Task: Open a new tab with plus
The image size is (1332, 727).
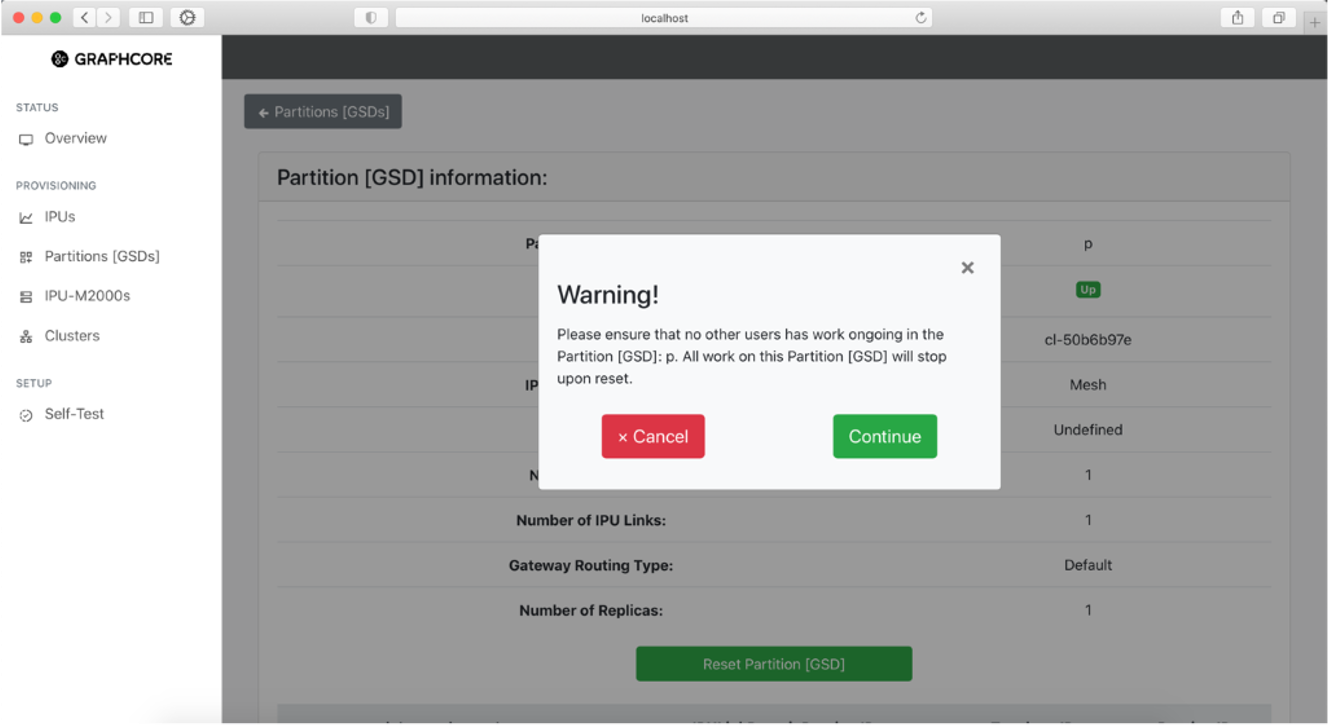Action: [1315, 22]
